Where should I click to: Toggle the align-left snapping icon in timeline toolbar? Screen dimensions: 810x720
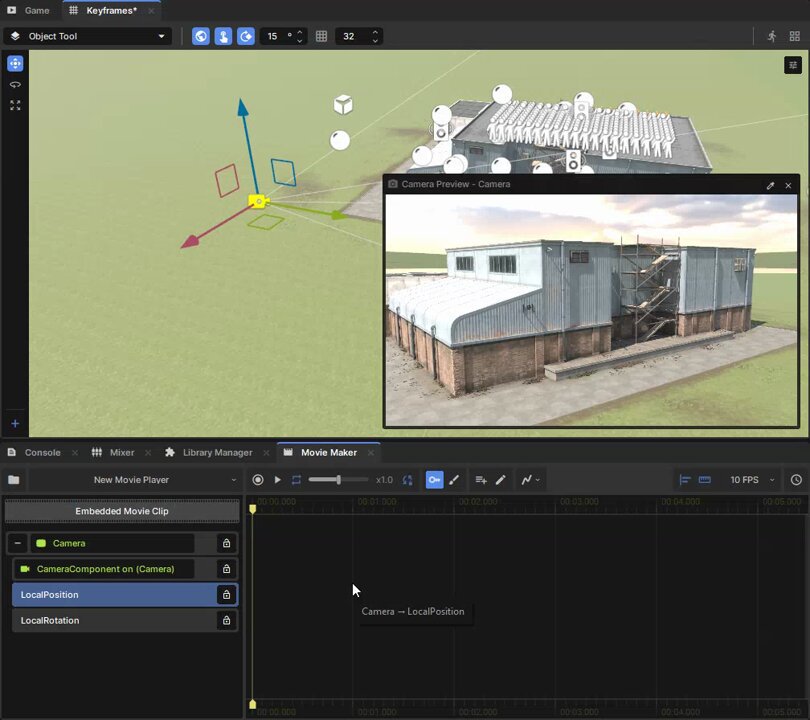pyautogui.click(x=685, y=480)
